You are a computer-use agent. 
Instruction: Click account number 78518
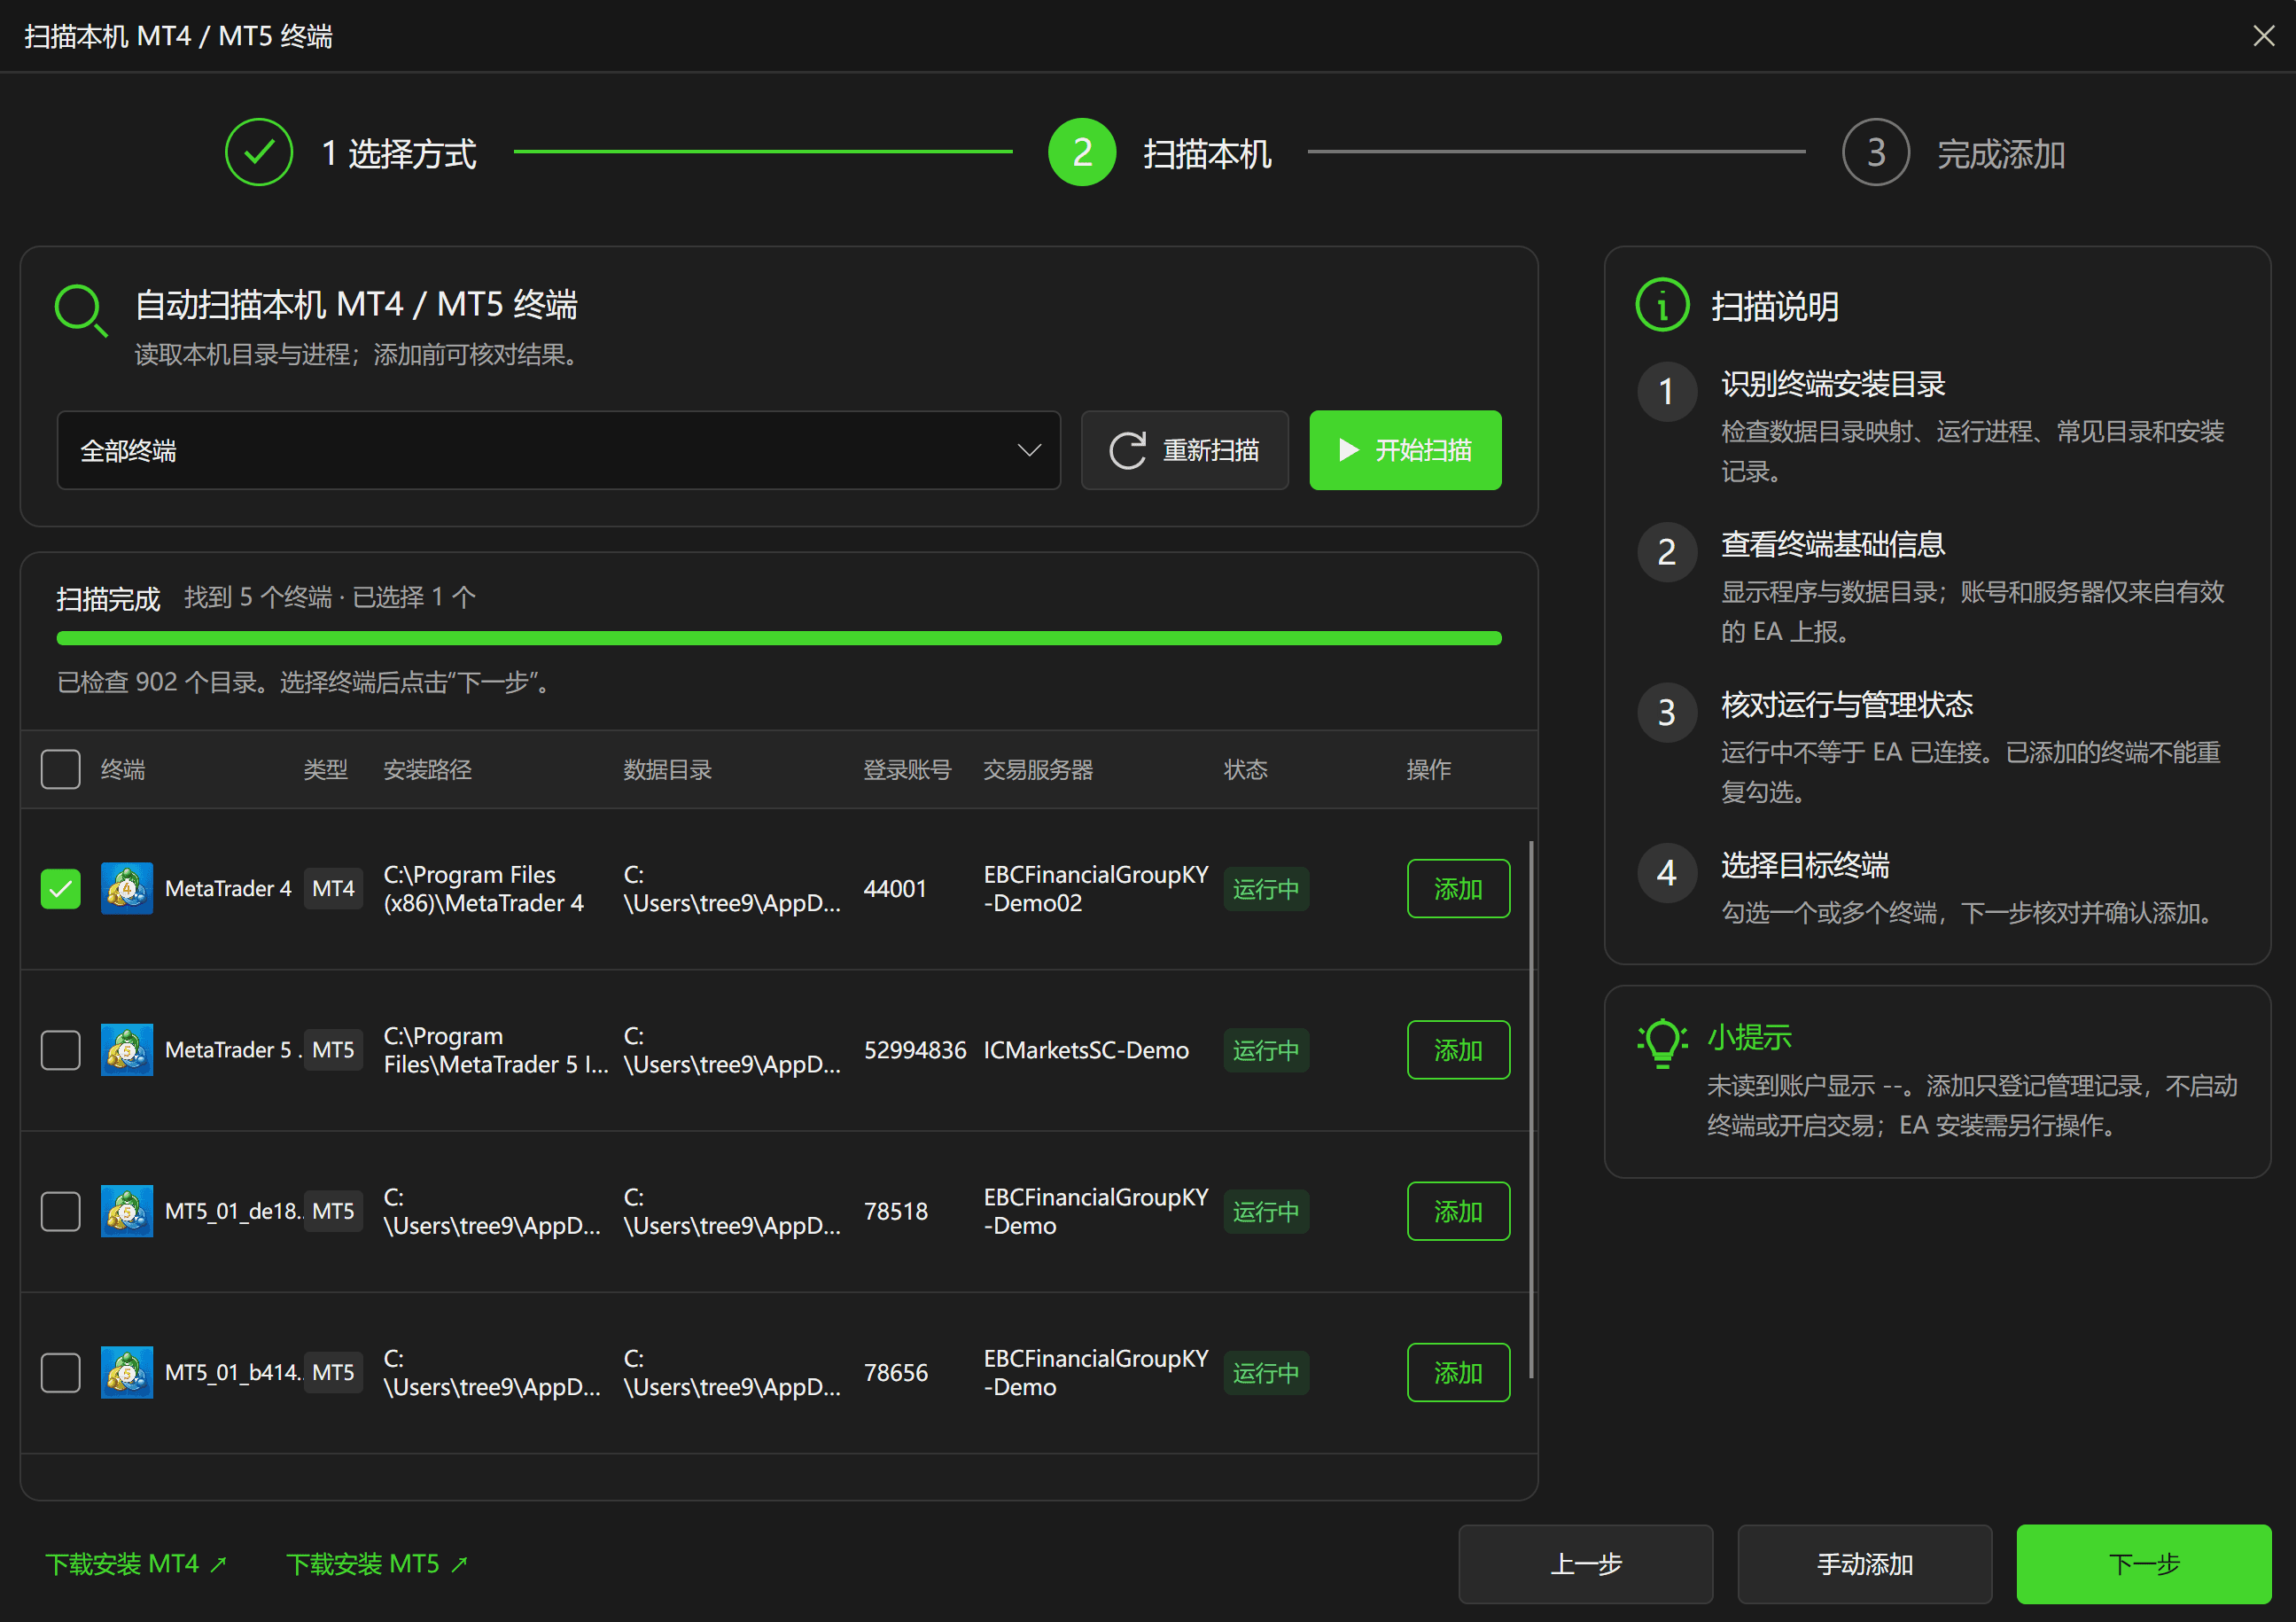[896, 1211]
